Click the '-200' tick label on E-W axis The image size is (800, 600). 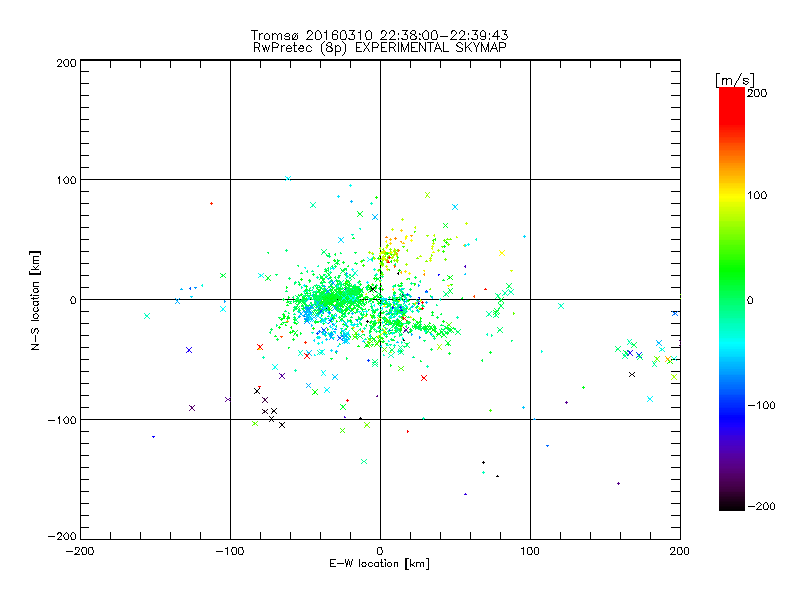(x=80, y=551)
